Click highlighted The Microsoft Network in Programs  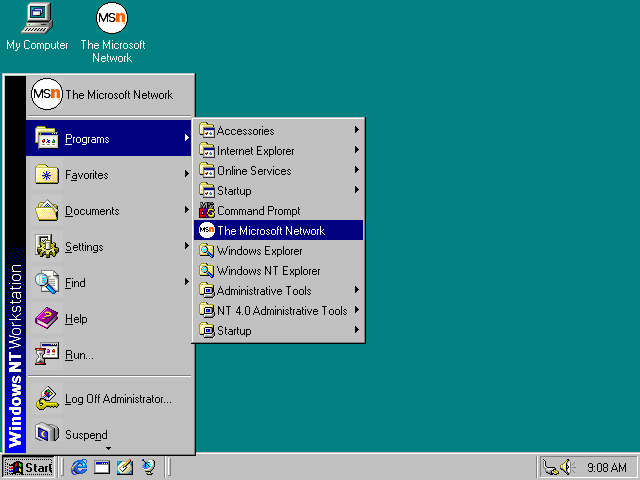[x=279, y=231]
